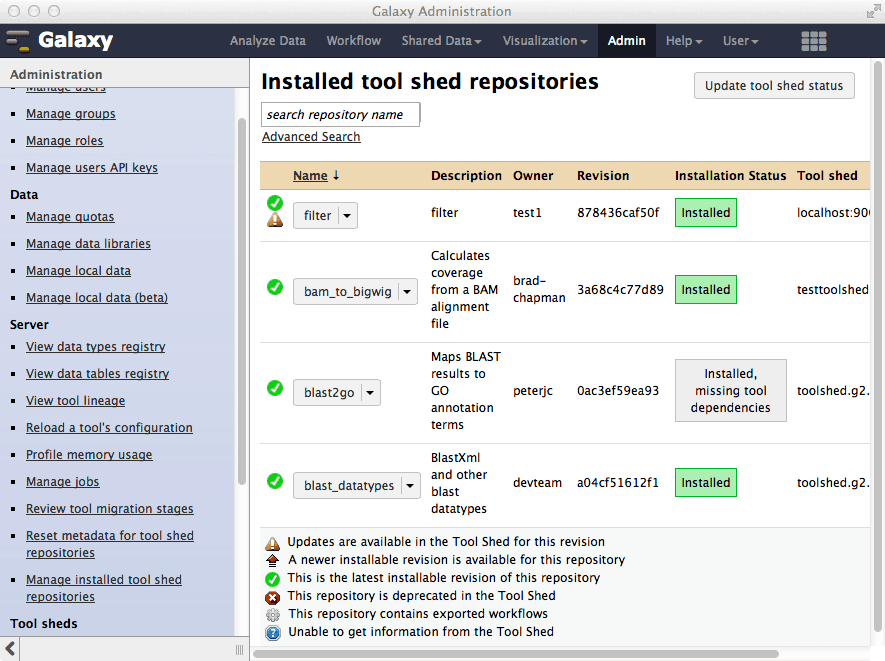Open the Visualization menu
Viewport: 885px width, 661px height.
pyautogui.click(x=545, y=41)
